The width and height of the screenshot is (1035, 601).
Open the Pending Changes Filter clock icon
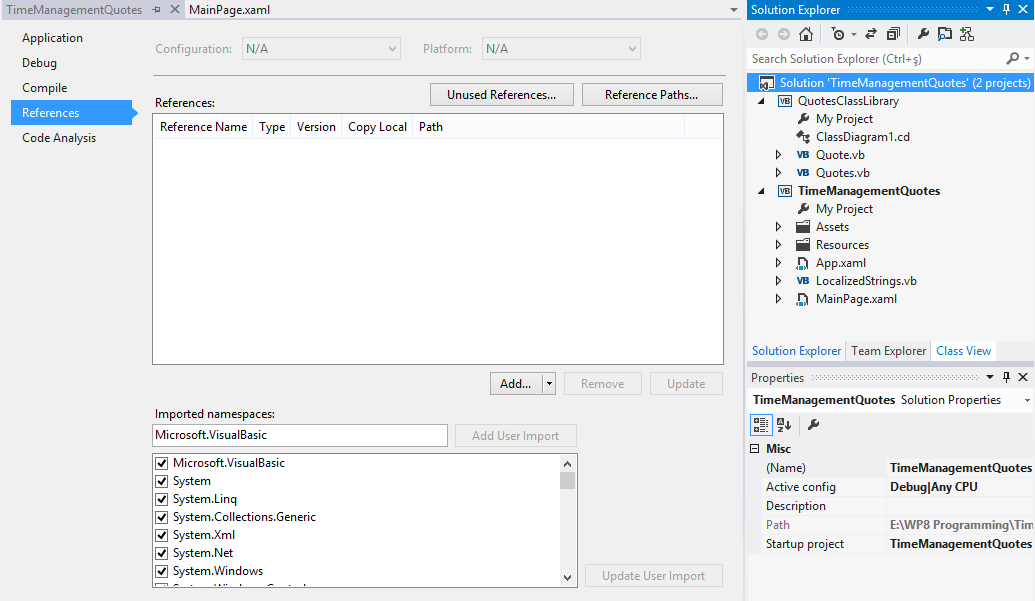[x=838, y=34]
